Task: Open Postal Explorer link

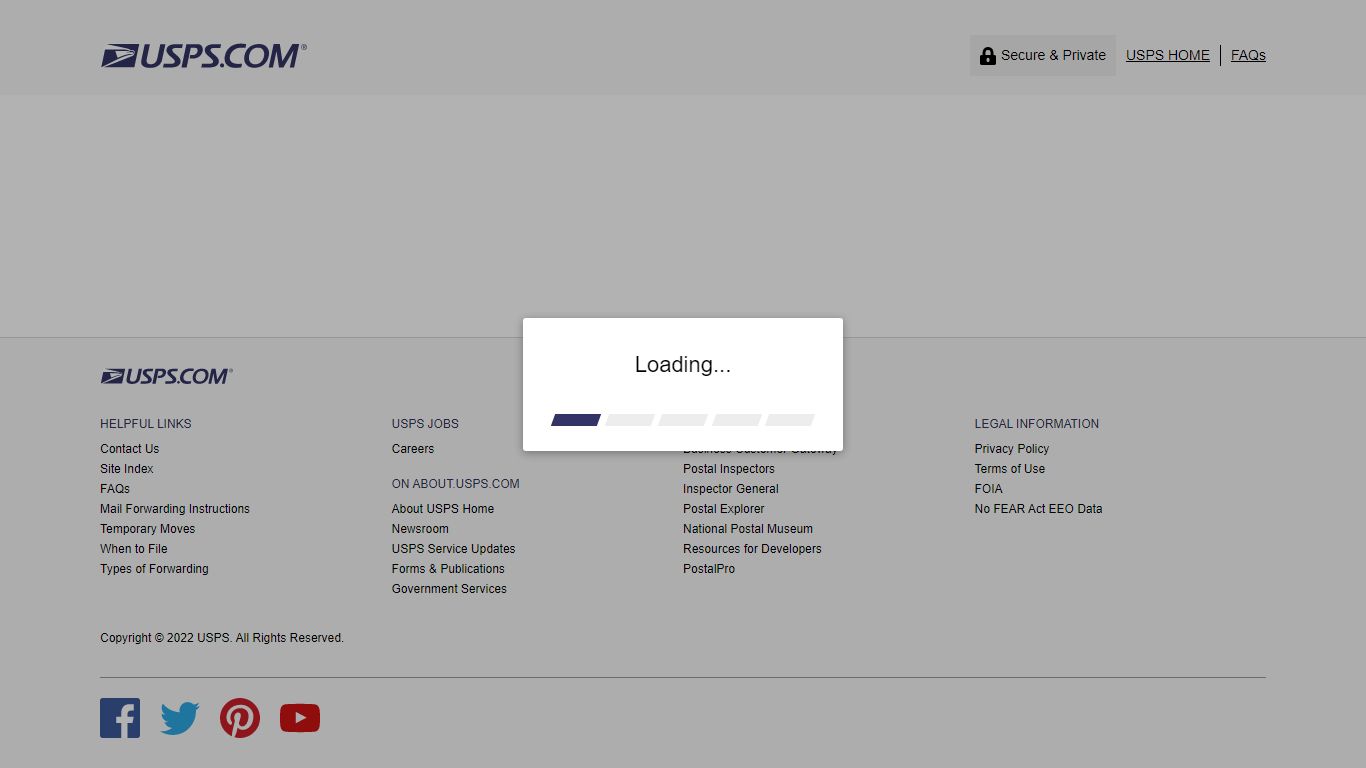Action: point(724,509)
